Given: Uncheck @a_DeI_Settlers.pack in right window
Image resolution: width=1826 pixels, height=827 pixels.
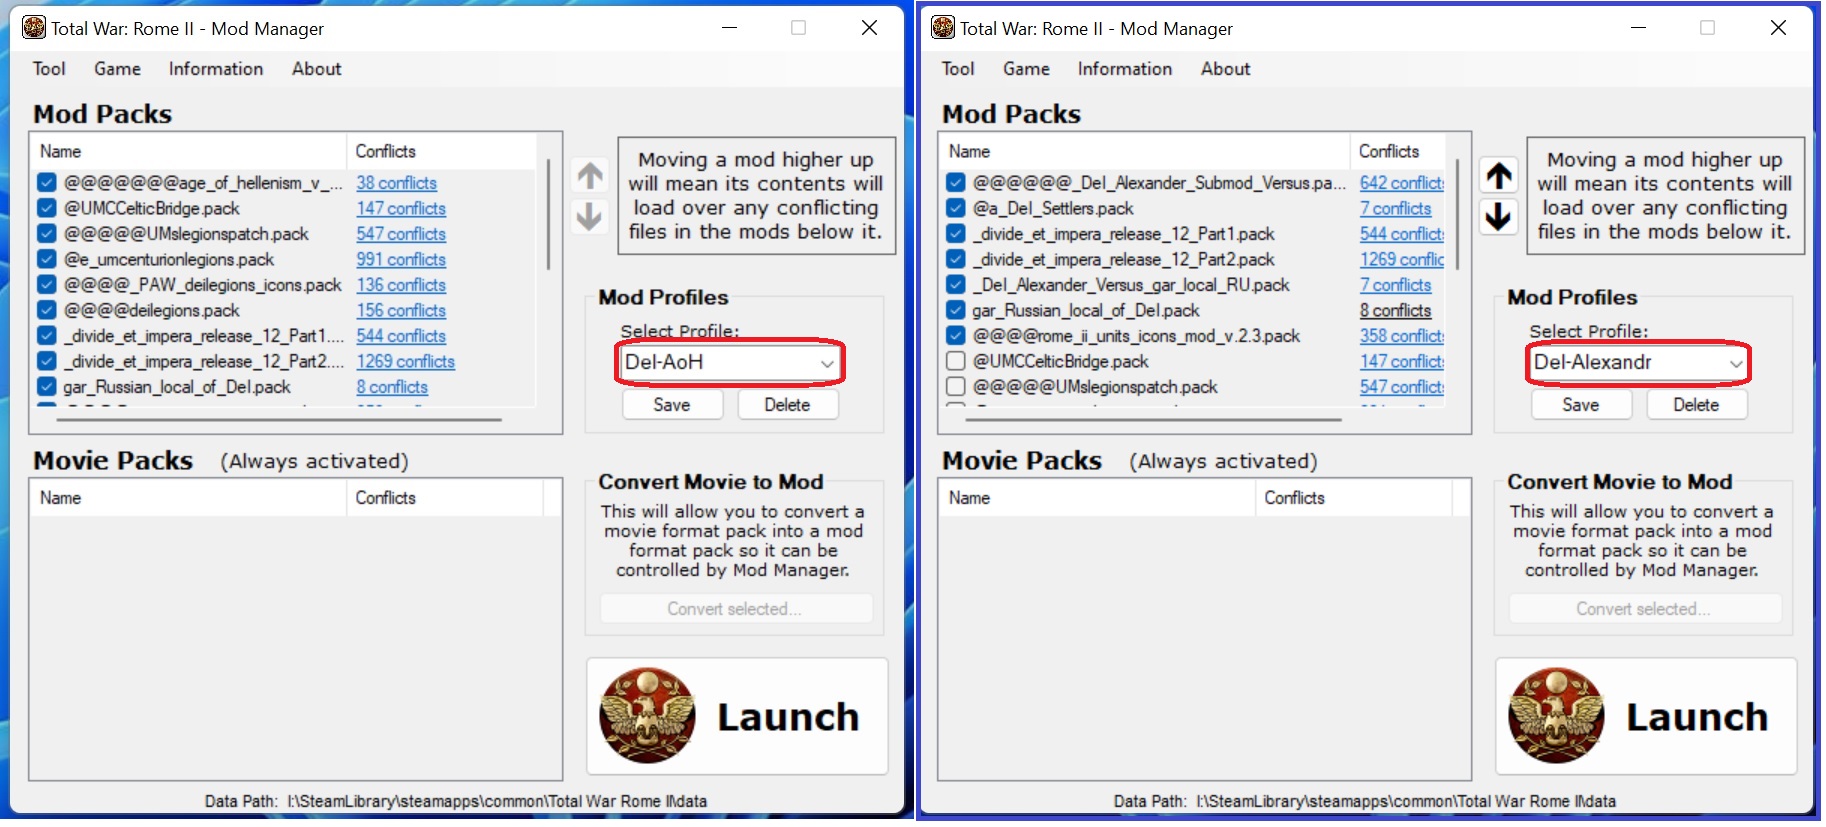Looking at the screenshot, I should [x=955, y=208].
